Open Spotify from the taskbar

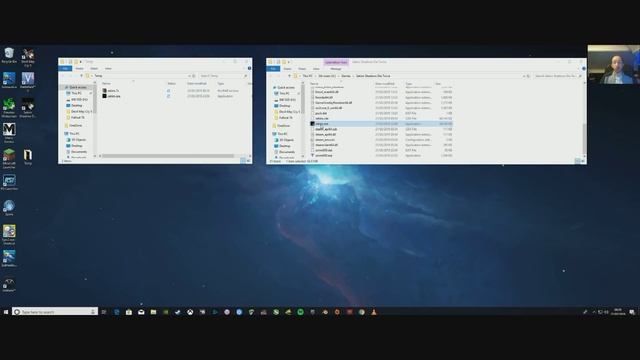click(x=300, y=312)
